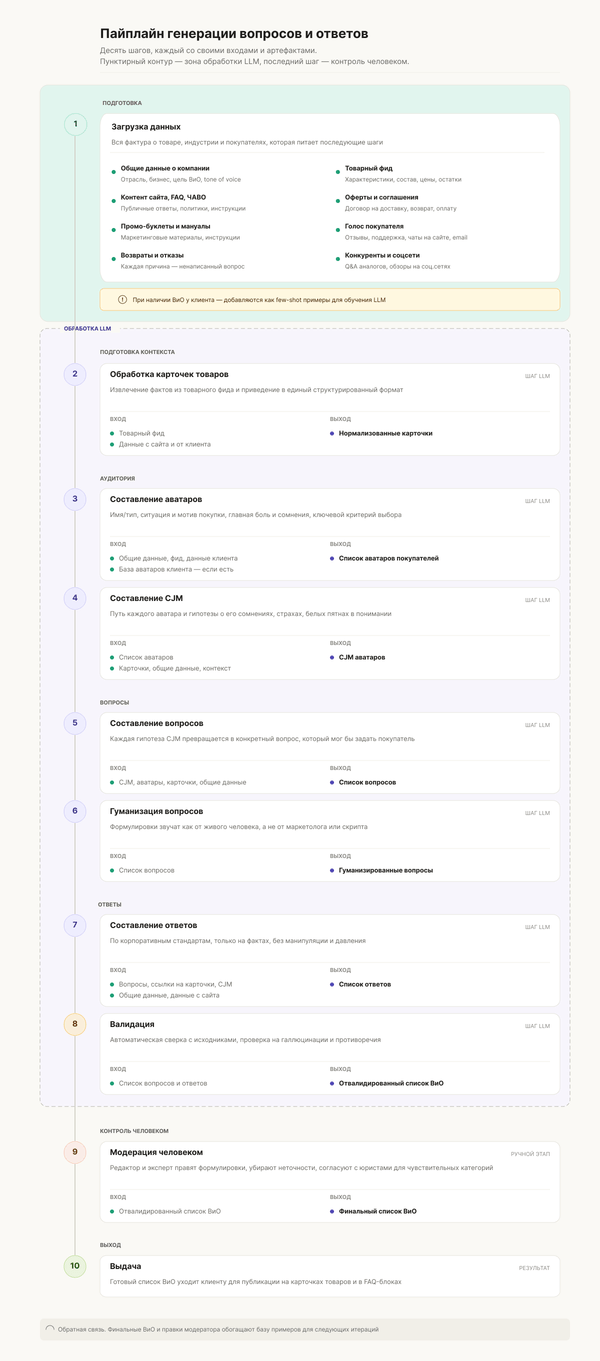Select "Голос покупателя" in the data list
This screenshot has width=600, height=1361.
click(x=374, y=226)
